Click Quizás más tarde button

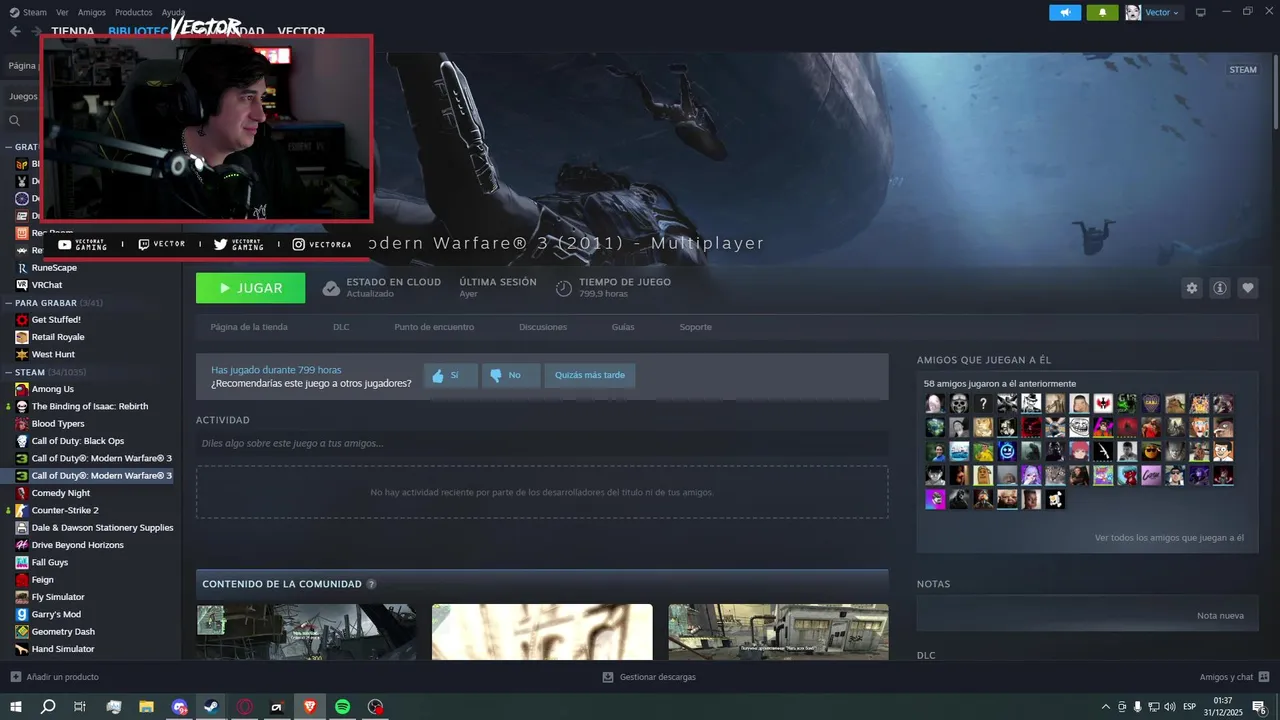click(590, 376)
